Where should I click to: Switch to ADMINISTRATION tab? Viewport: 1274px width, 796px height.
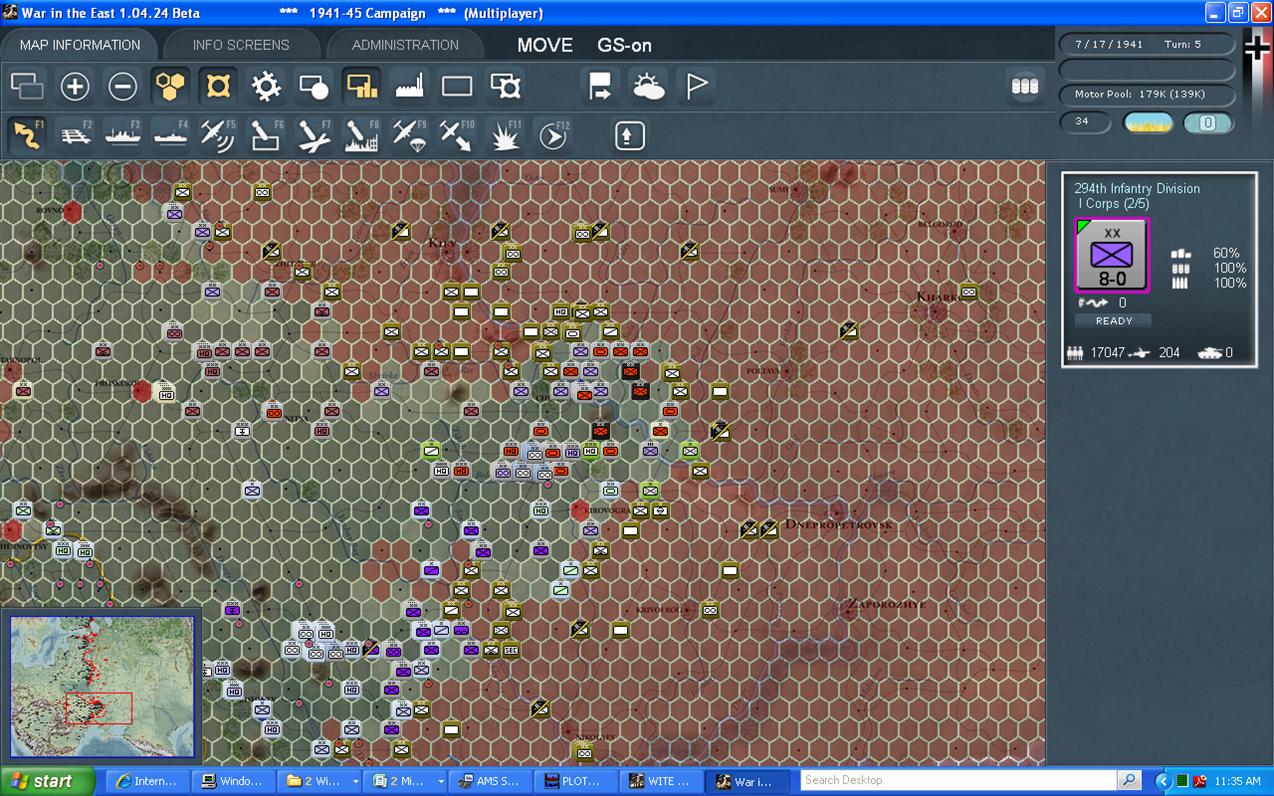405,45
